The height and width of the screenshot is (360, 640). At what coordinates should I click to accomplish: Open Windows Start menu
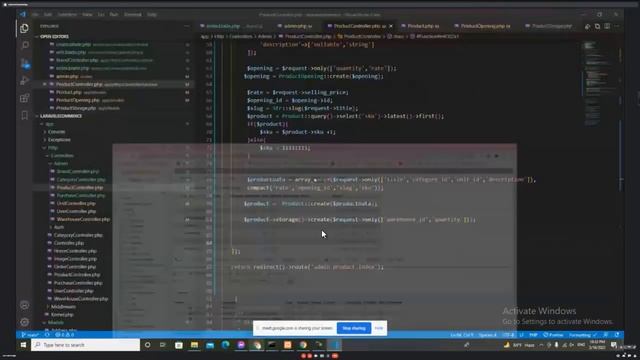(x=23, y=345)
